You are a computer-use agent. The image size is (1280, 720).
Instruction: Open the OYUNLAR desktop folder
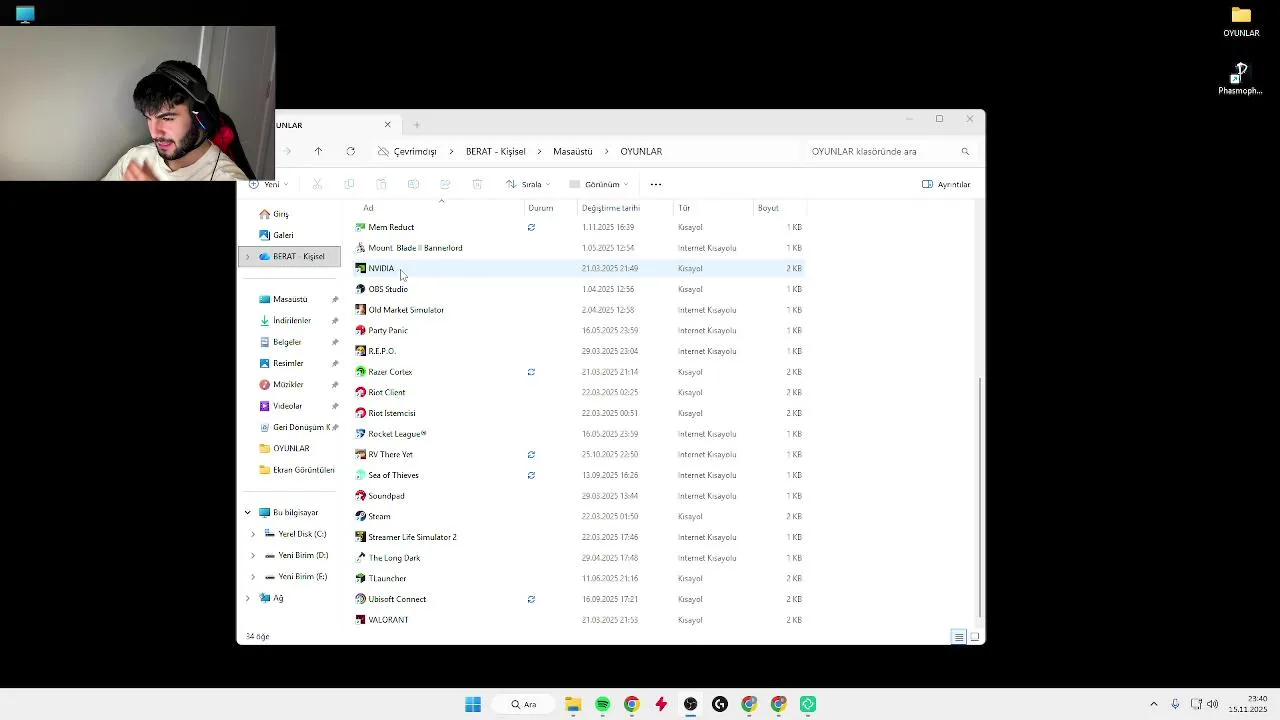coord(1241,22)
